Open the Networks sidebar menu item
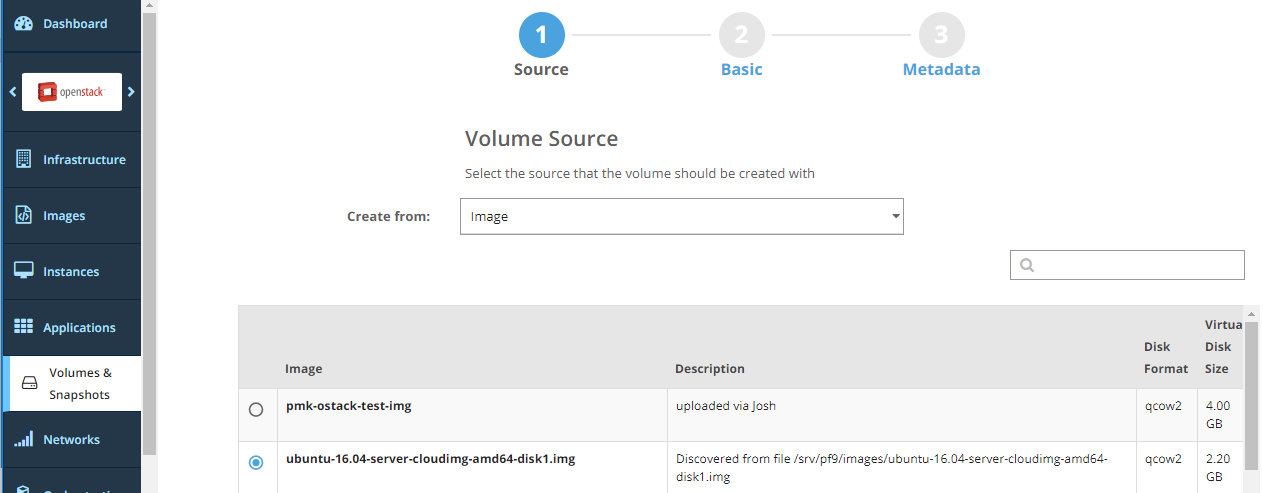Screen dimensions: 1263x493 (71, 439)
